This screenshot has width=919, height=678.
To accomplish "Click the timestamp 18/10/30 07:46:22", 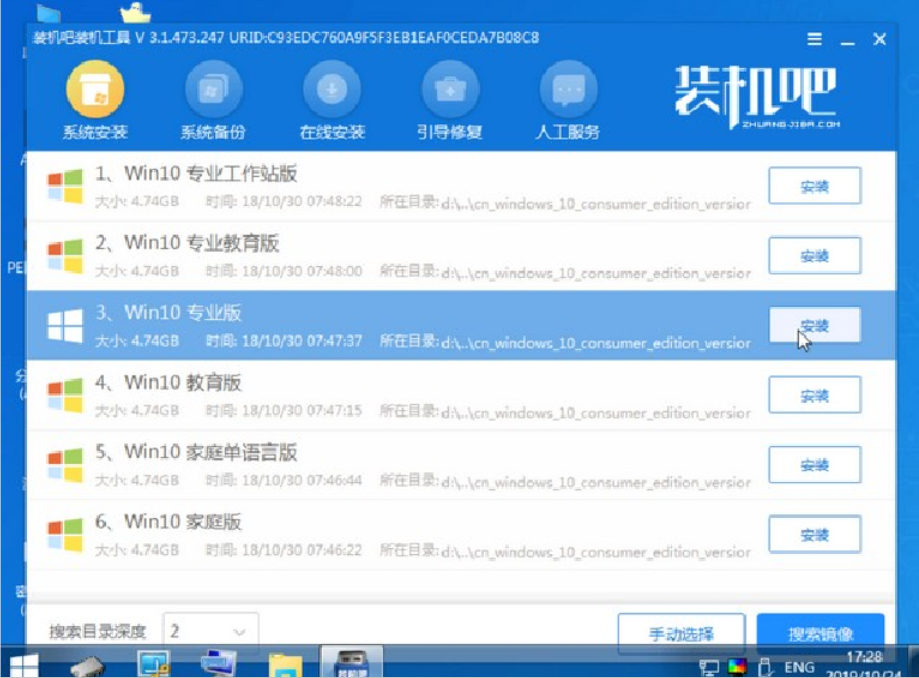I will coord(301,550).
